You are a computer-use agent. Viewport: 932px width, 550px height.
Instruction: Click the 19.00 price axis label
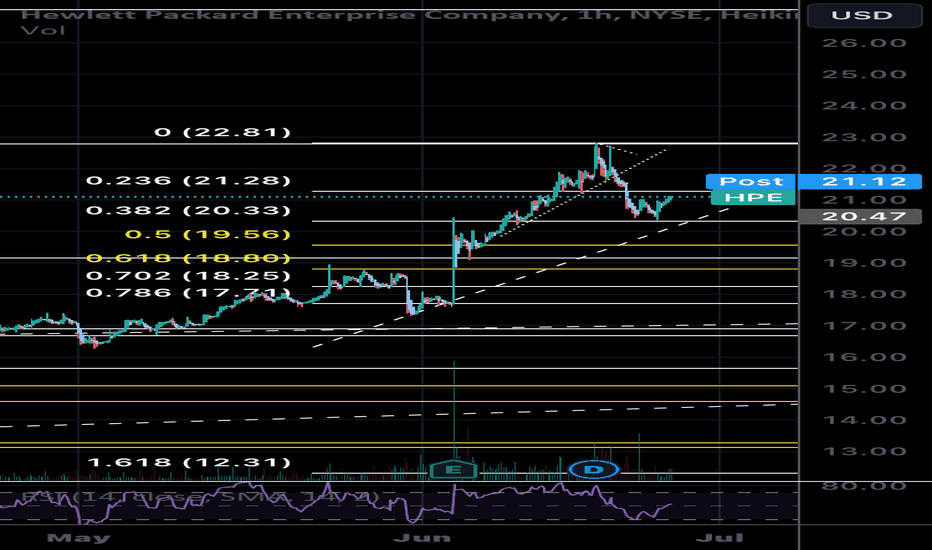864,263
